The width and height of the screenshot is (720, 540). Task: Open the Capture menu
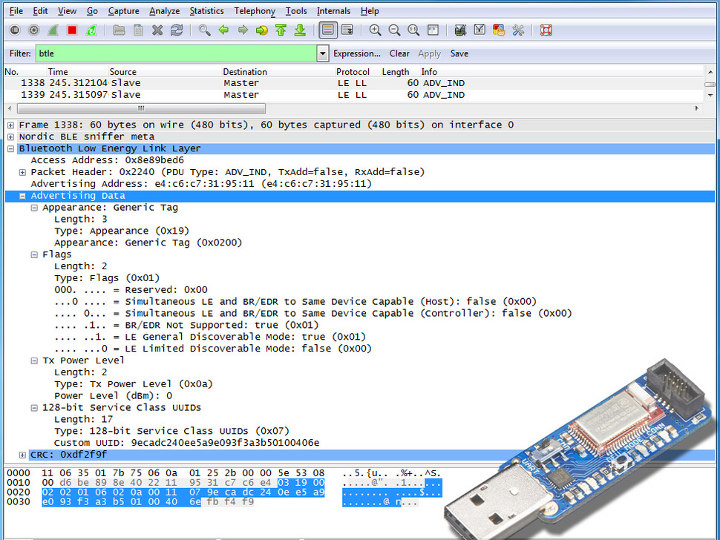pyautogui.click(x=124, y=11)
